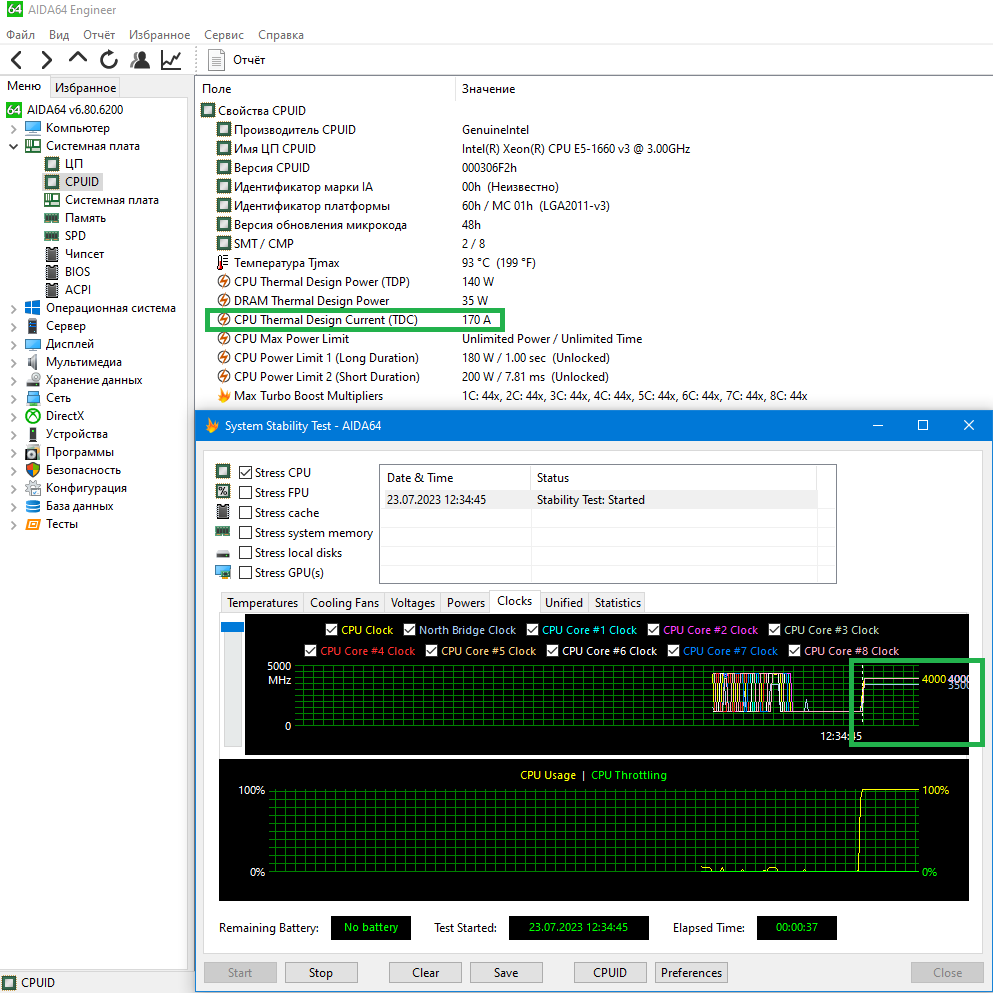Select the CPUID tree item
The height and width of the screenshot is (993, 993).
pyautogui.click(x=82, y=182)
